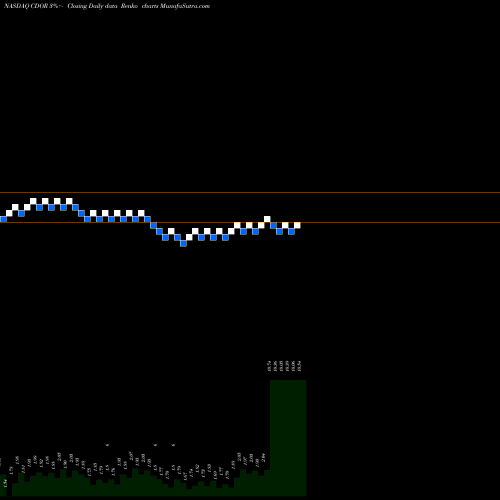Click the chart title 'NASDAQ CDOR' text
The image size is (500, 500).
(26, 6)
